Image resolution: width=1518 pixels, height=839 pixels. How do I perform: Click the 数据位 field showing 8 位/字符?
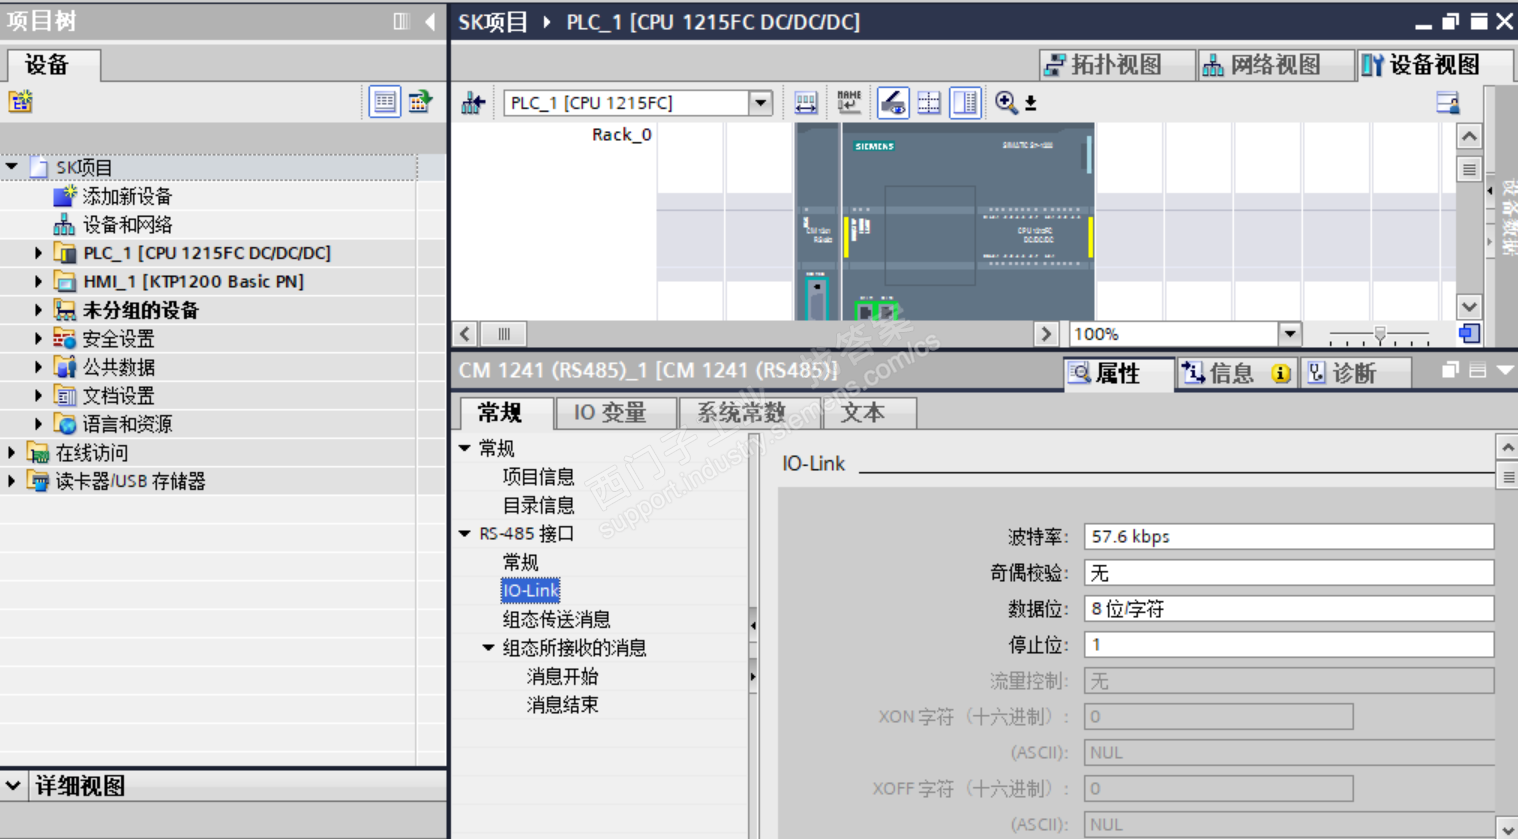point(1289,609)
